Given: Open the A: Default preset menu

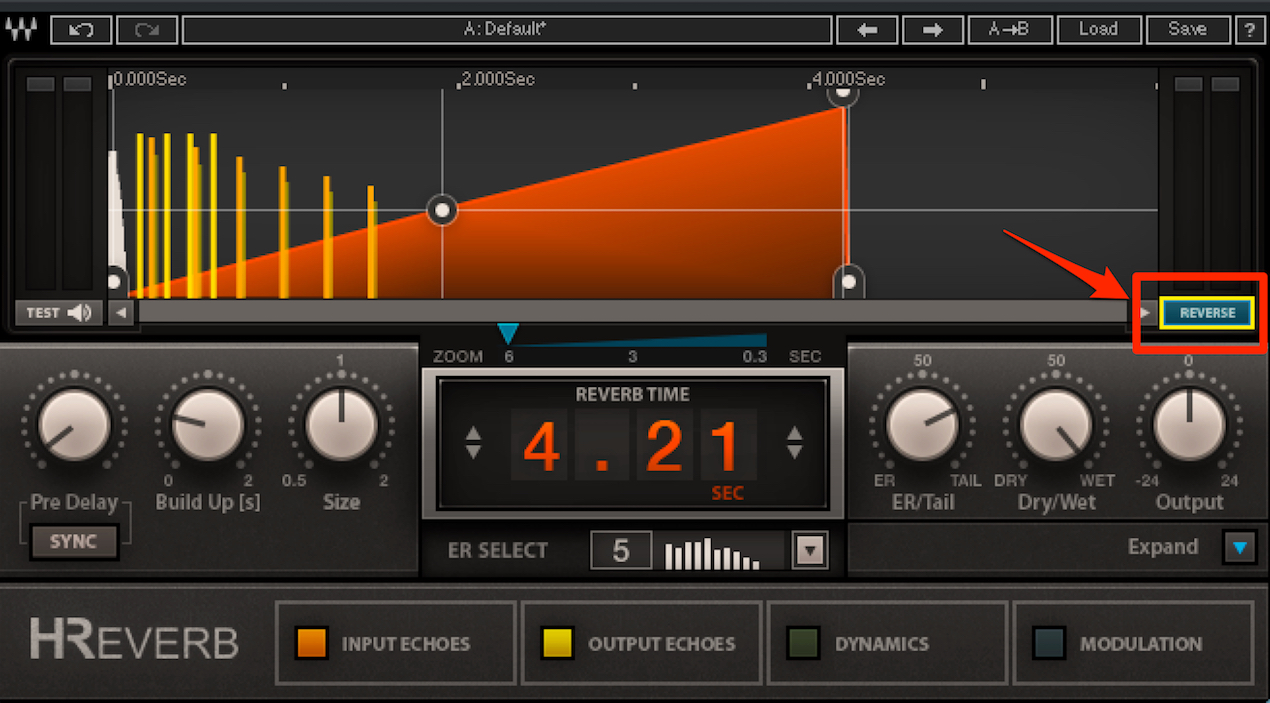Looking at the screenshot, I should click(507, 29).
